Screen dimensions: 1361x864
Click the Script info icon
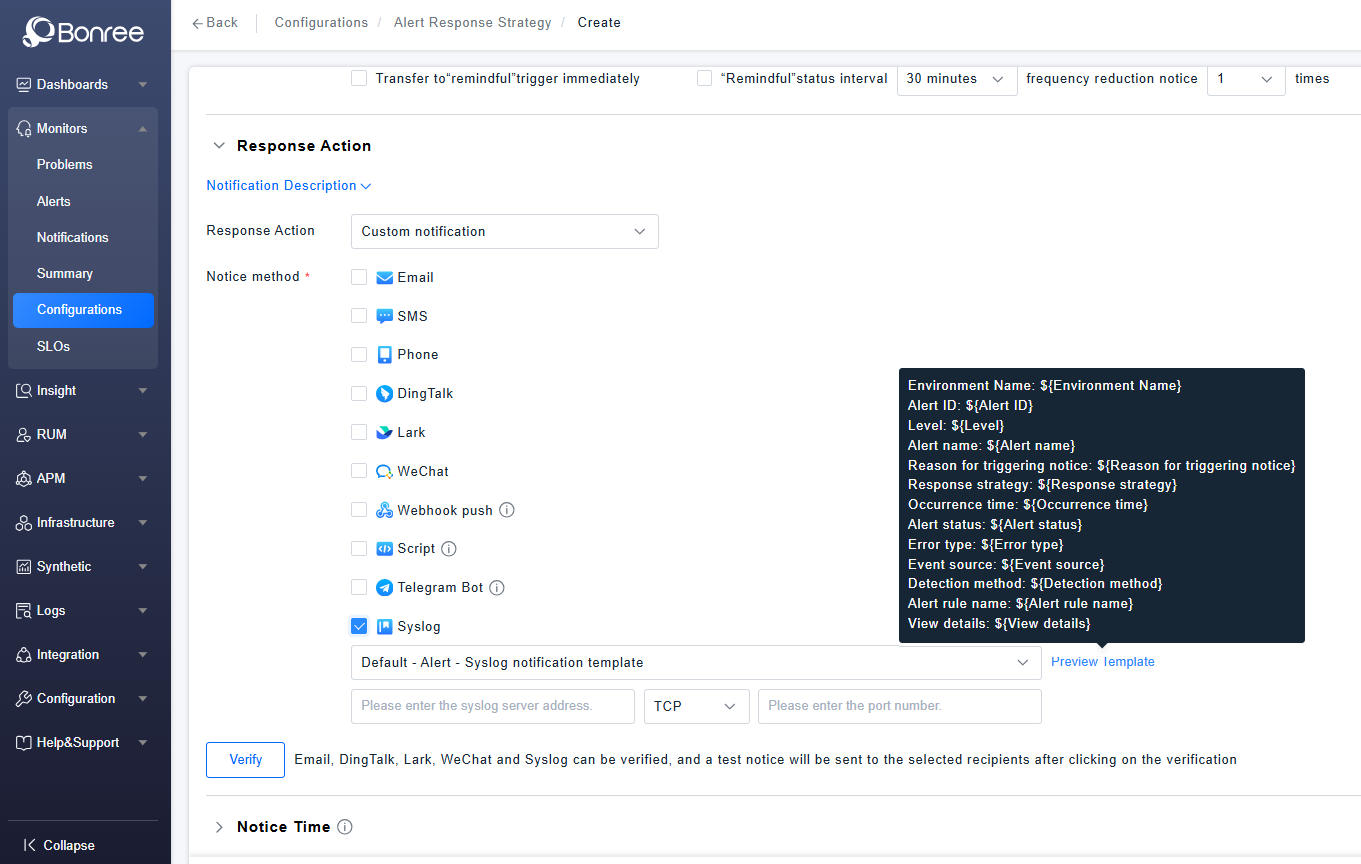449,549
